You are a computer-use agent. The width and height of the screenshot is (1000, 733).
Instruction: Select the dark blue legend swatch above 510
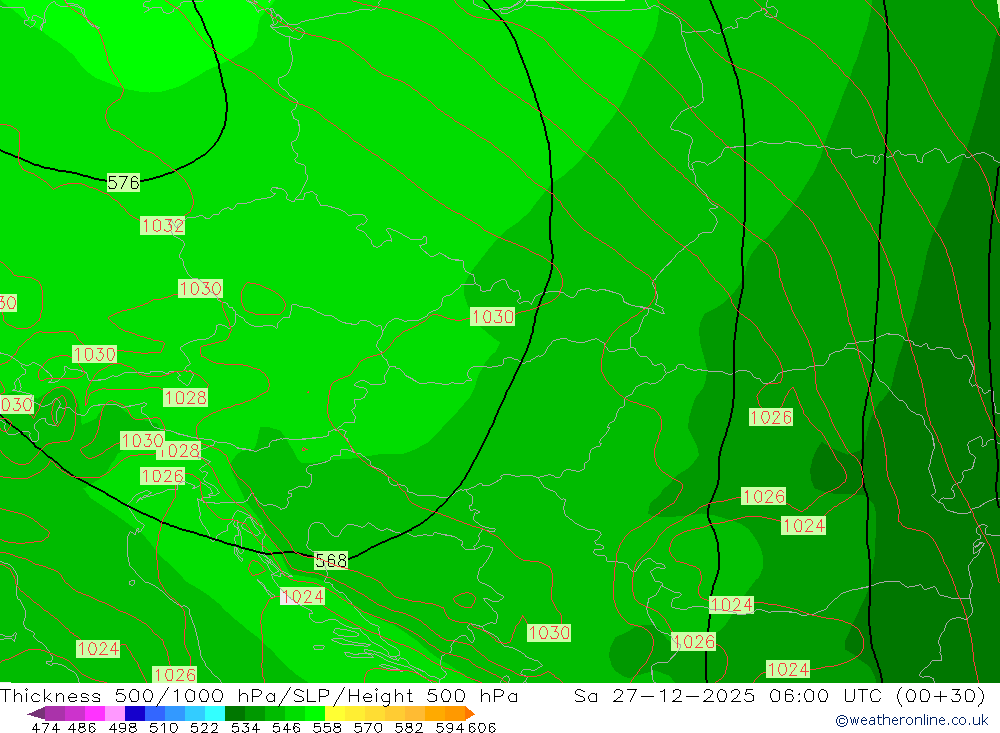coord(135,713)
